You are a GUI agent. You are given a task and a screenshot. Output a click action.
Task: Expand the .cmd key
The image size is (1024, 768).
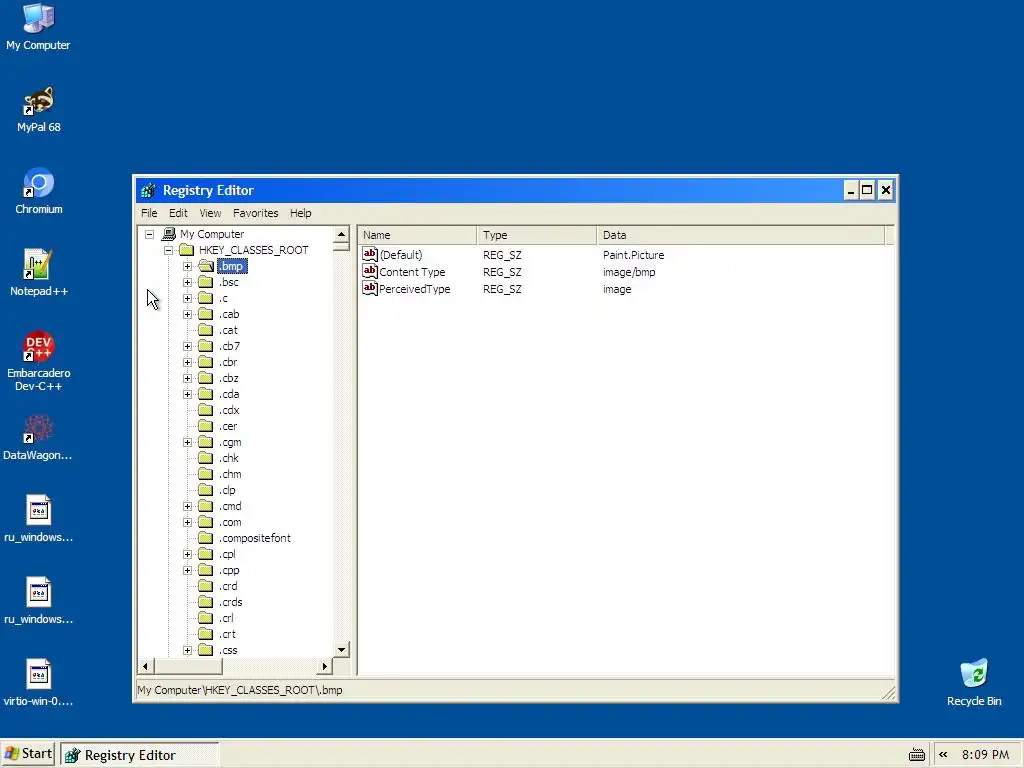pyautogui.click(x=187, y=506)
